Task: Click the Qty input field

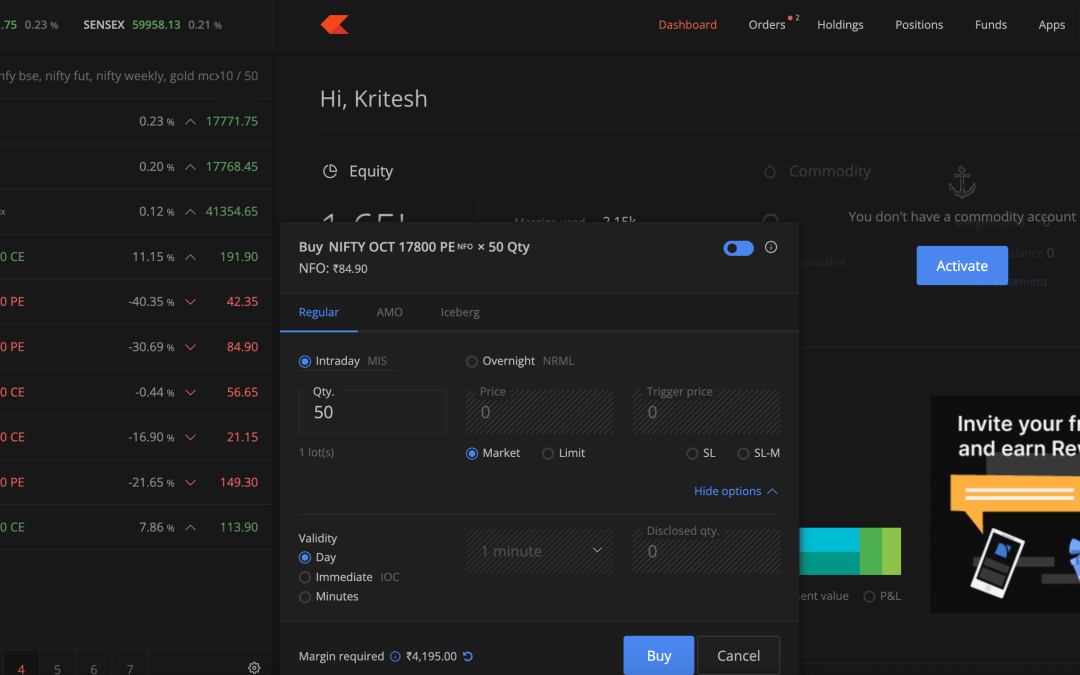Action: 372,412
